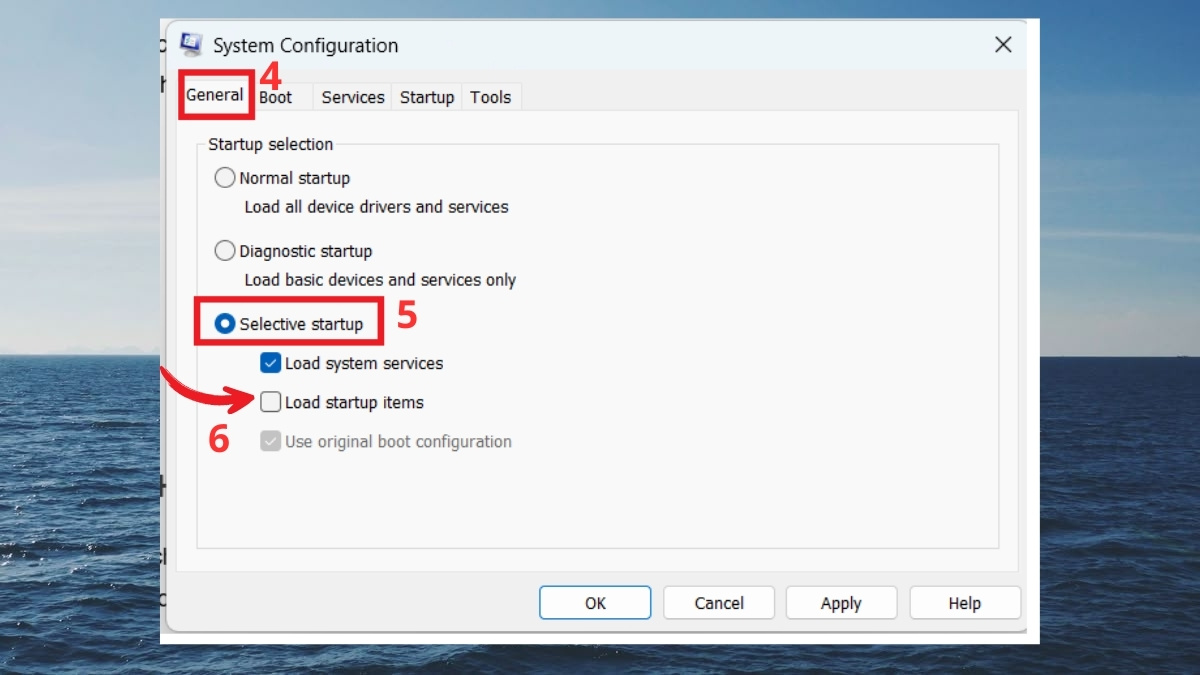The width and height of the screenshot is (1200, 675).
Task: Close the System Configuration dialog
Action: [1003, 45]
